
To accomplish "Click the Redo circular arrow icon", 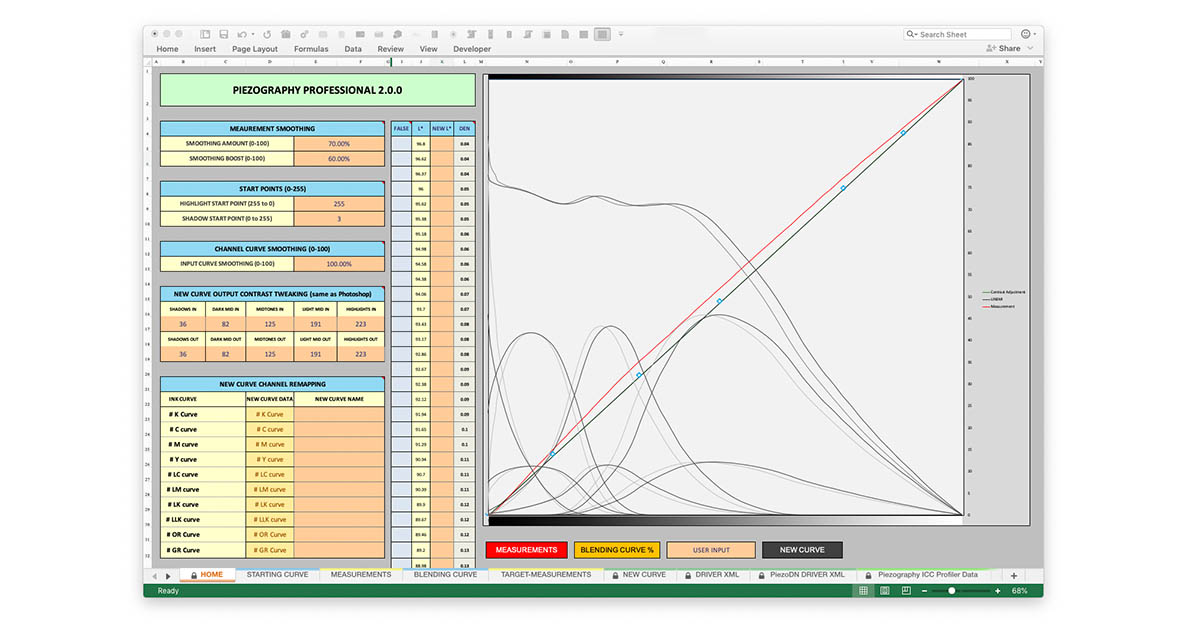I will [267, 34].
